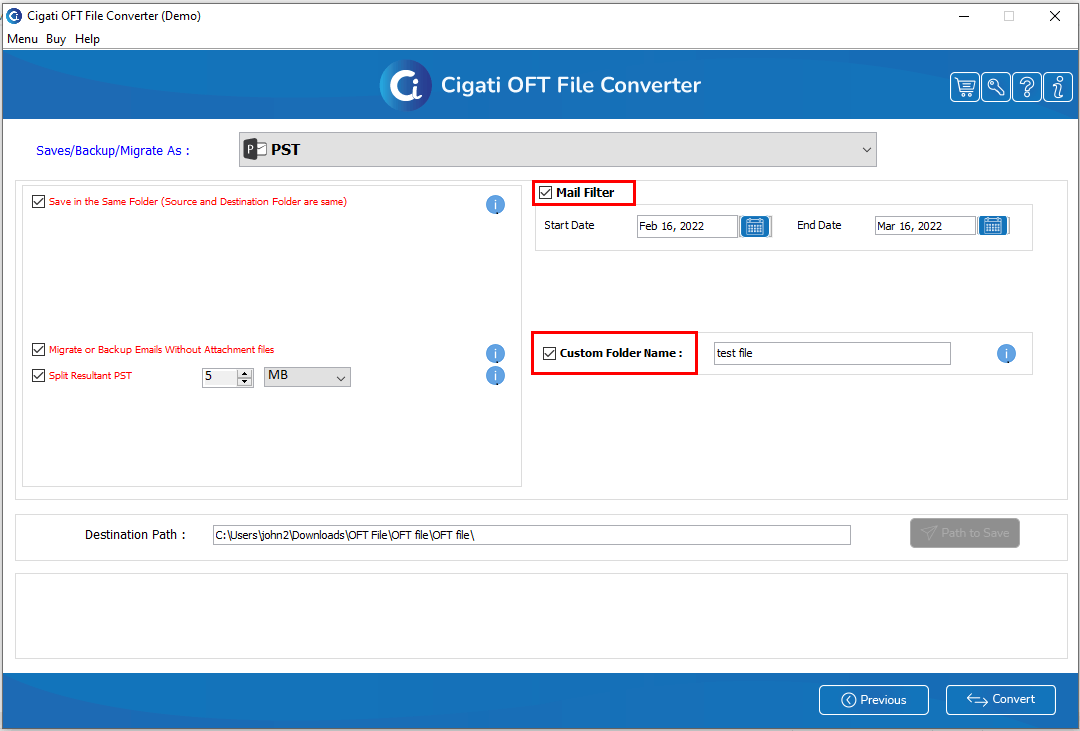Open the Buy menu
The image size is (1080, 731).
(56, 39)
